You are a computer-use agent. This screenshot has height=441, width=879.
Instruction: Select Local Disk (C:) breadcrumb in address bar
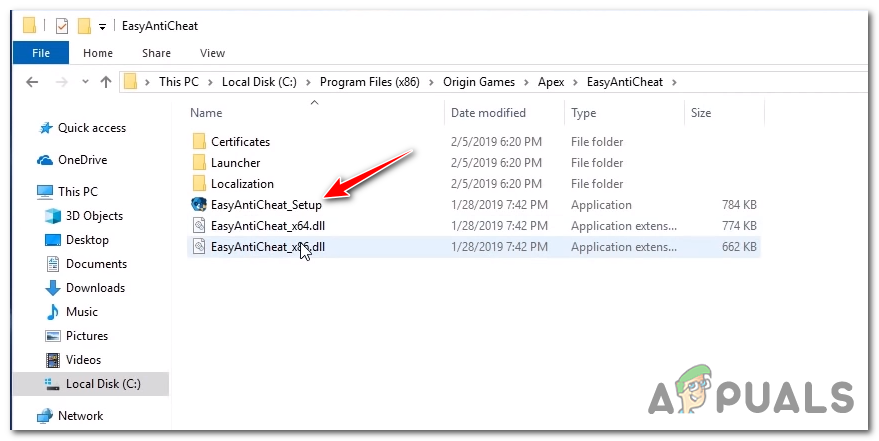(x=259, y=82)
